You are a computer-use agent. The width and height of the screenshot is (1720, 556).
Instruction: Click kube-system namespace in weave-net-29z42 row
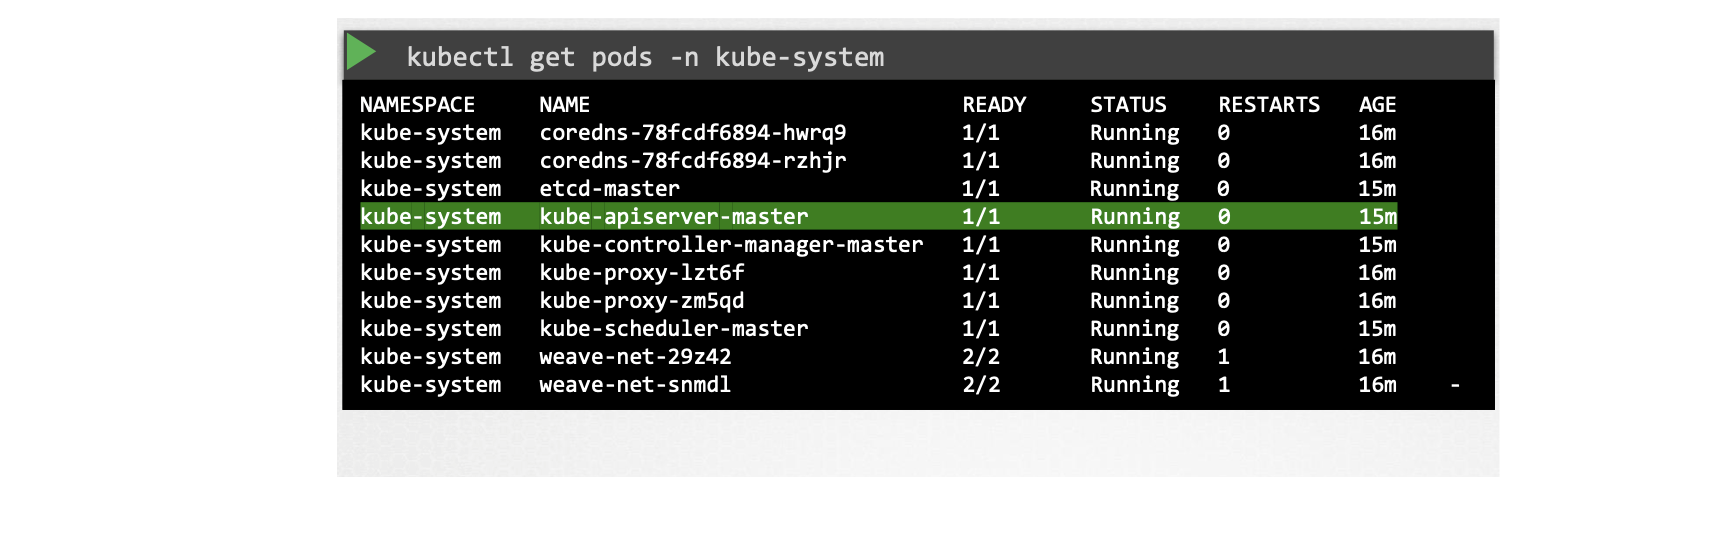tap(430, 357)
